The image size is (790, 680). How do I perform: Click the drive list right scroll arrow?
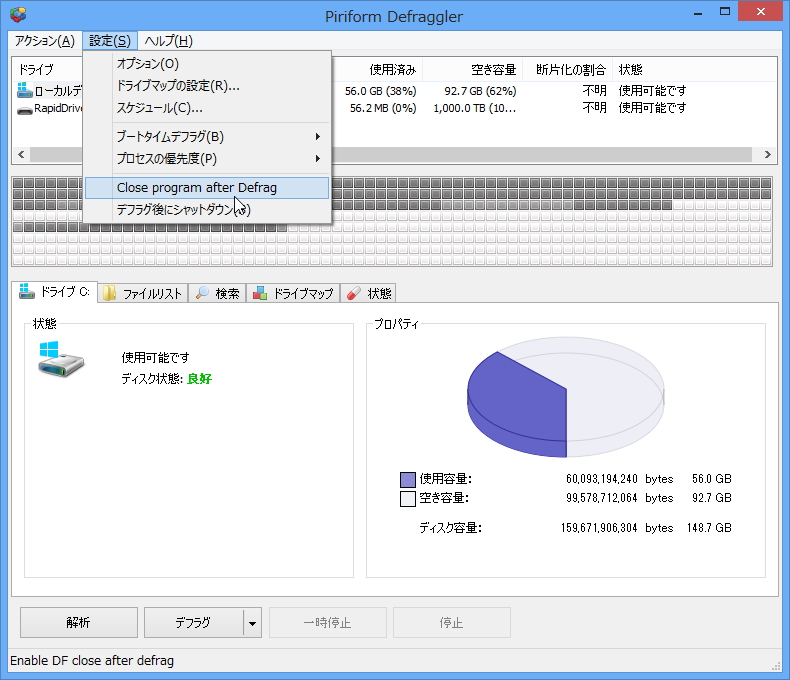[767, 154]
